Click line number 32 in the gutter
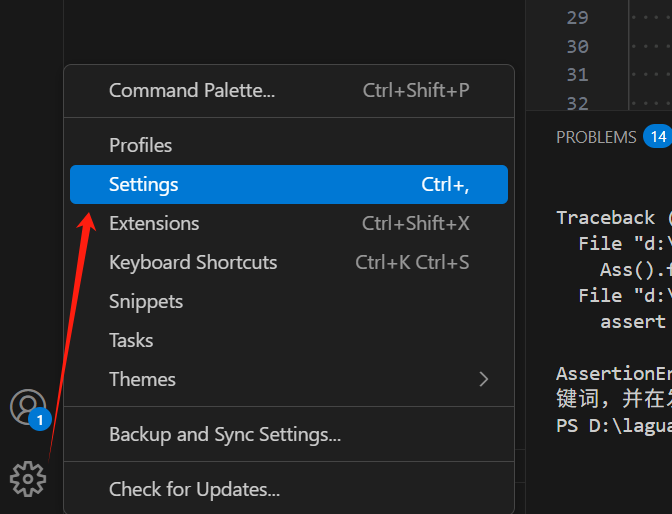The height and width of the screenshot is (514, 672). (x=578, y=103)
